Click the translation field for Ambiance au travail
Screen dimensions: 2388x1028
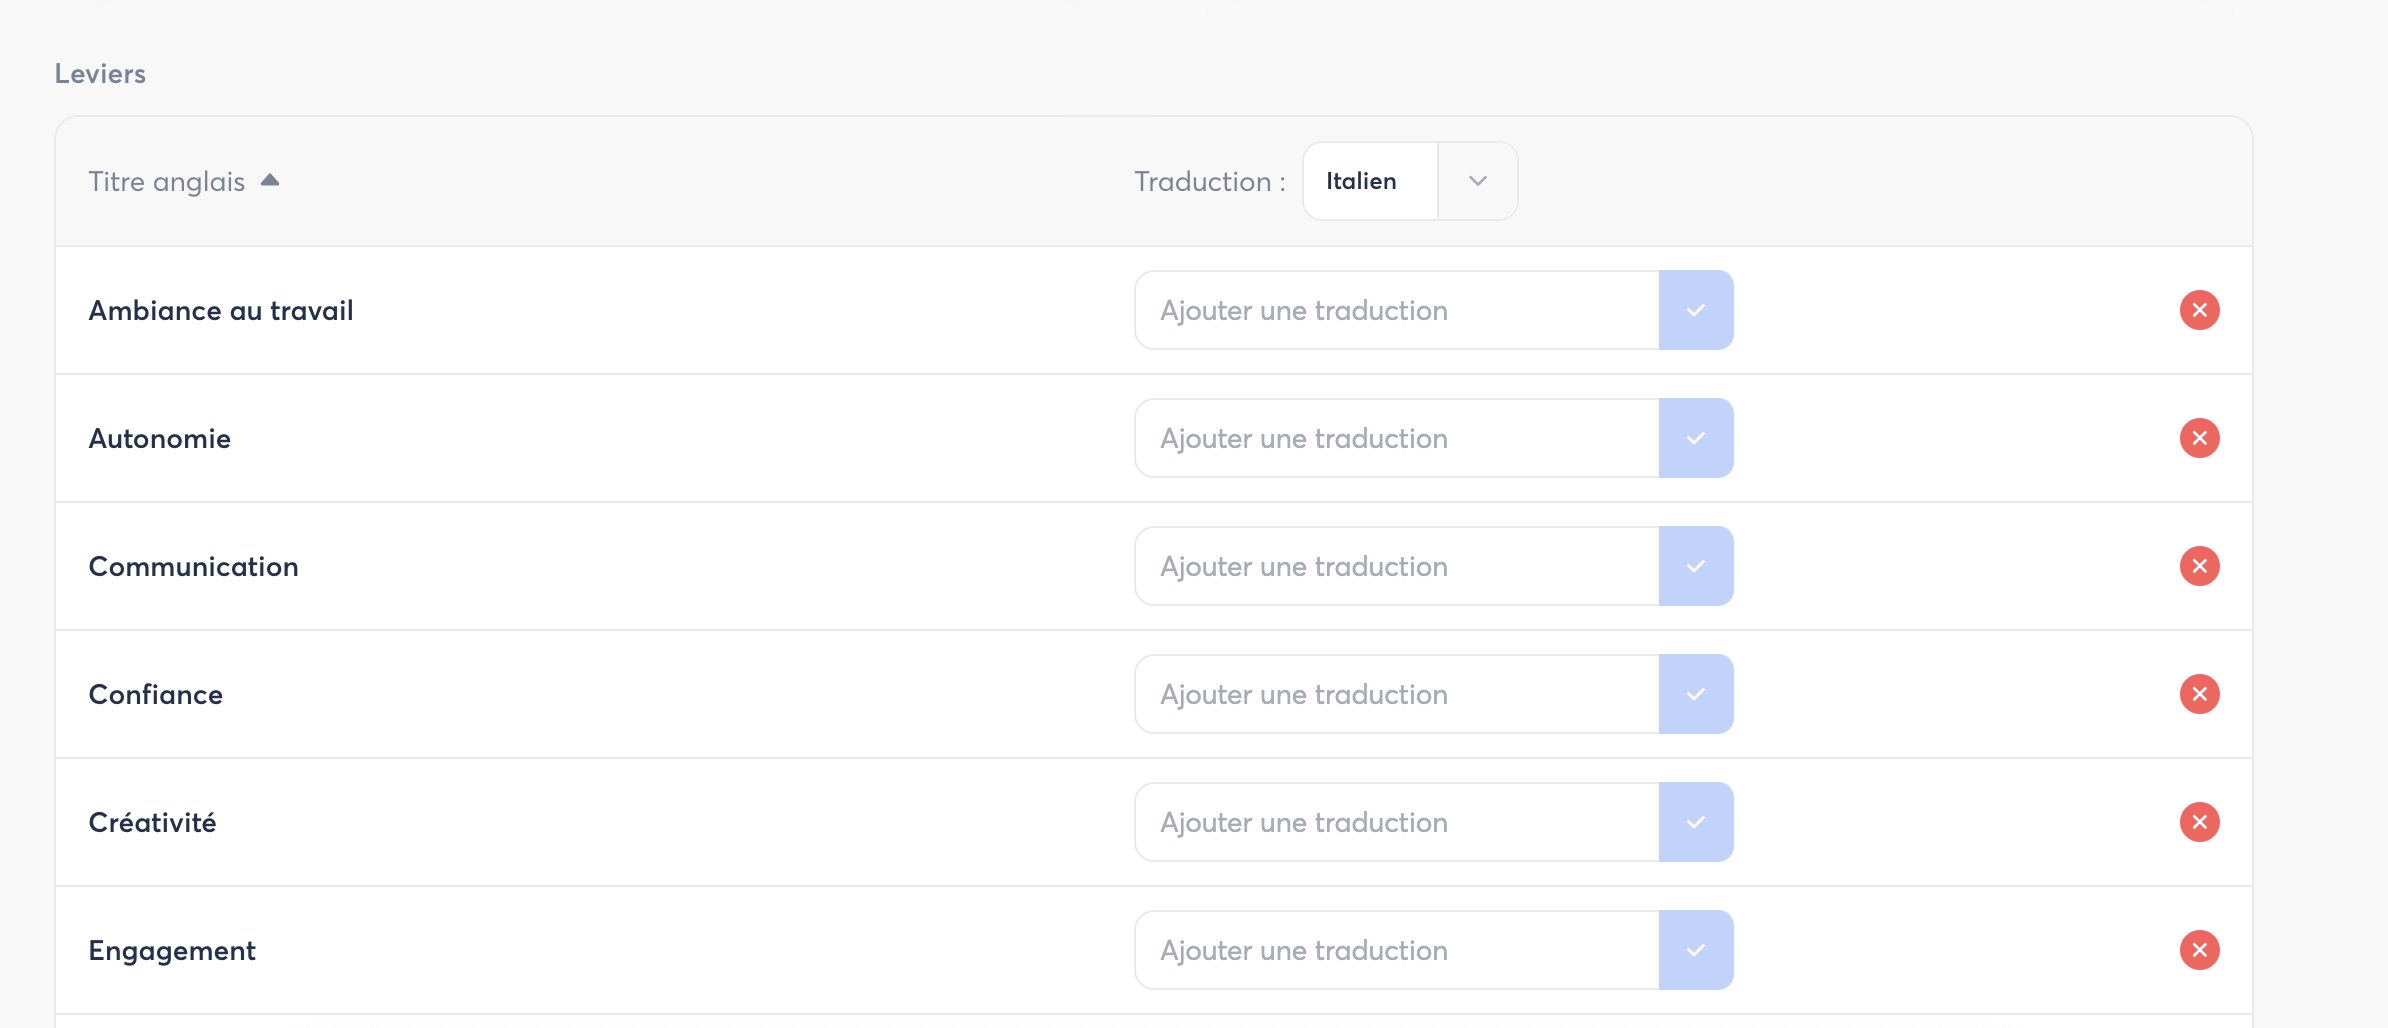[1397, 310]
